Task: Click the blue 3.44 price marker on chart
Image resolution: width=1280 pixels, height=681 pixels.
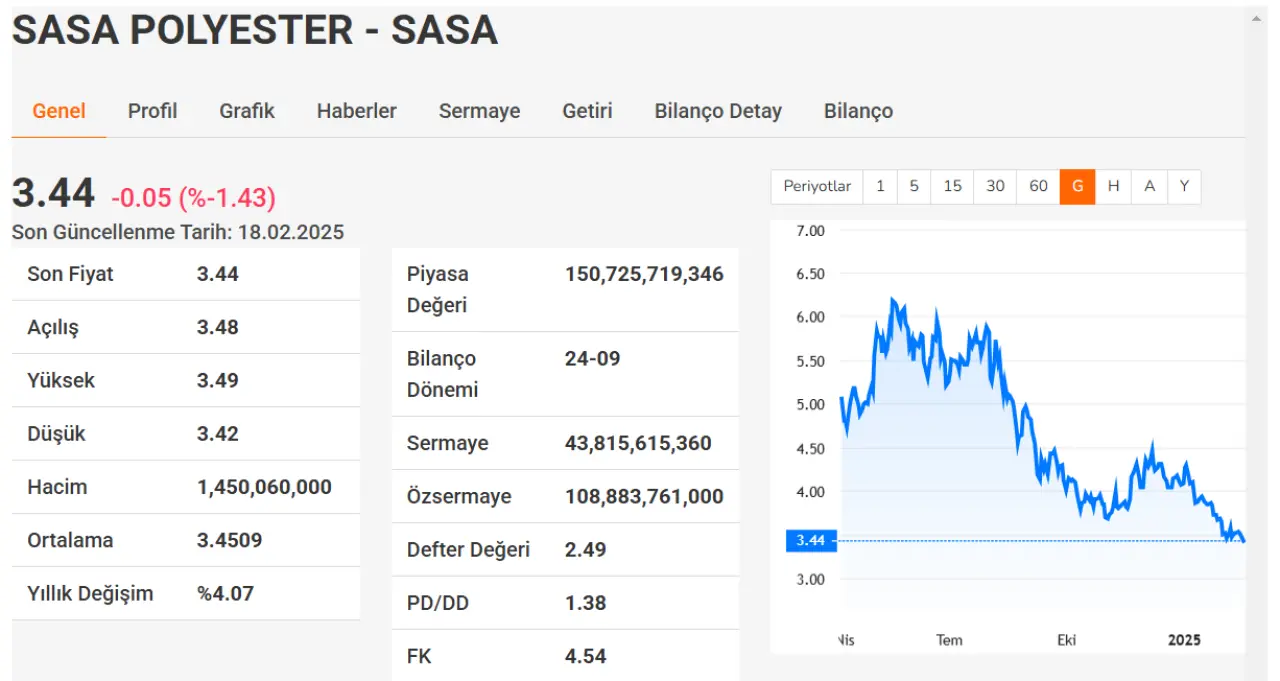Action: pyautogui.click(x=810, y=541)
